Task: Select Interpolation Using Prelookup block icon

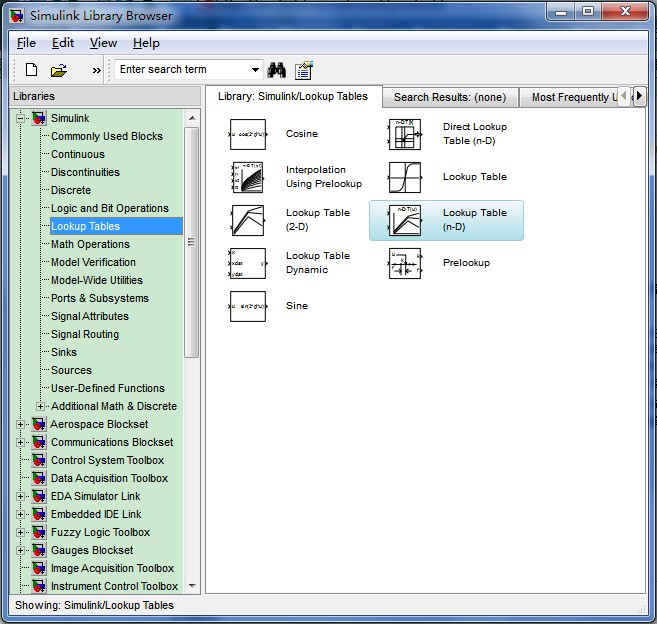Action: tap(248, 177)
